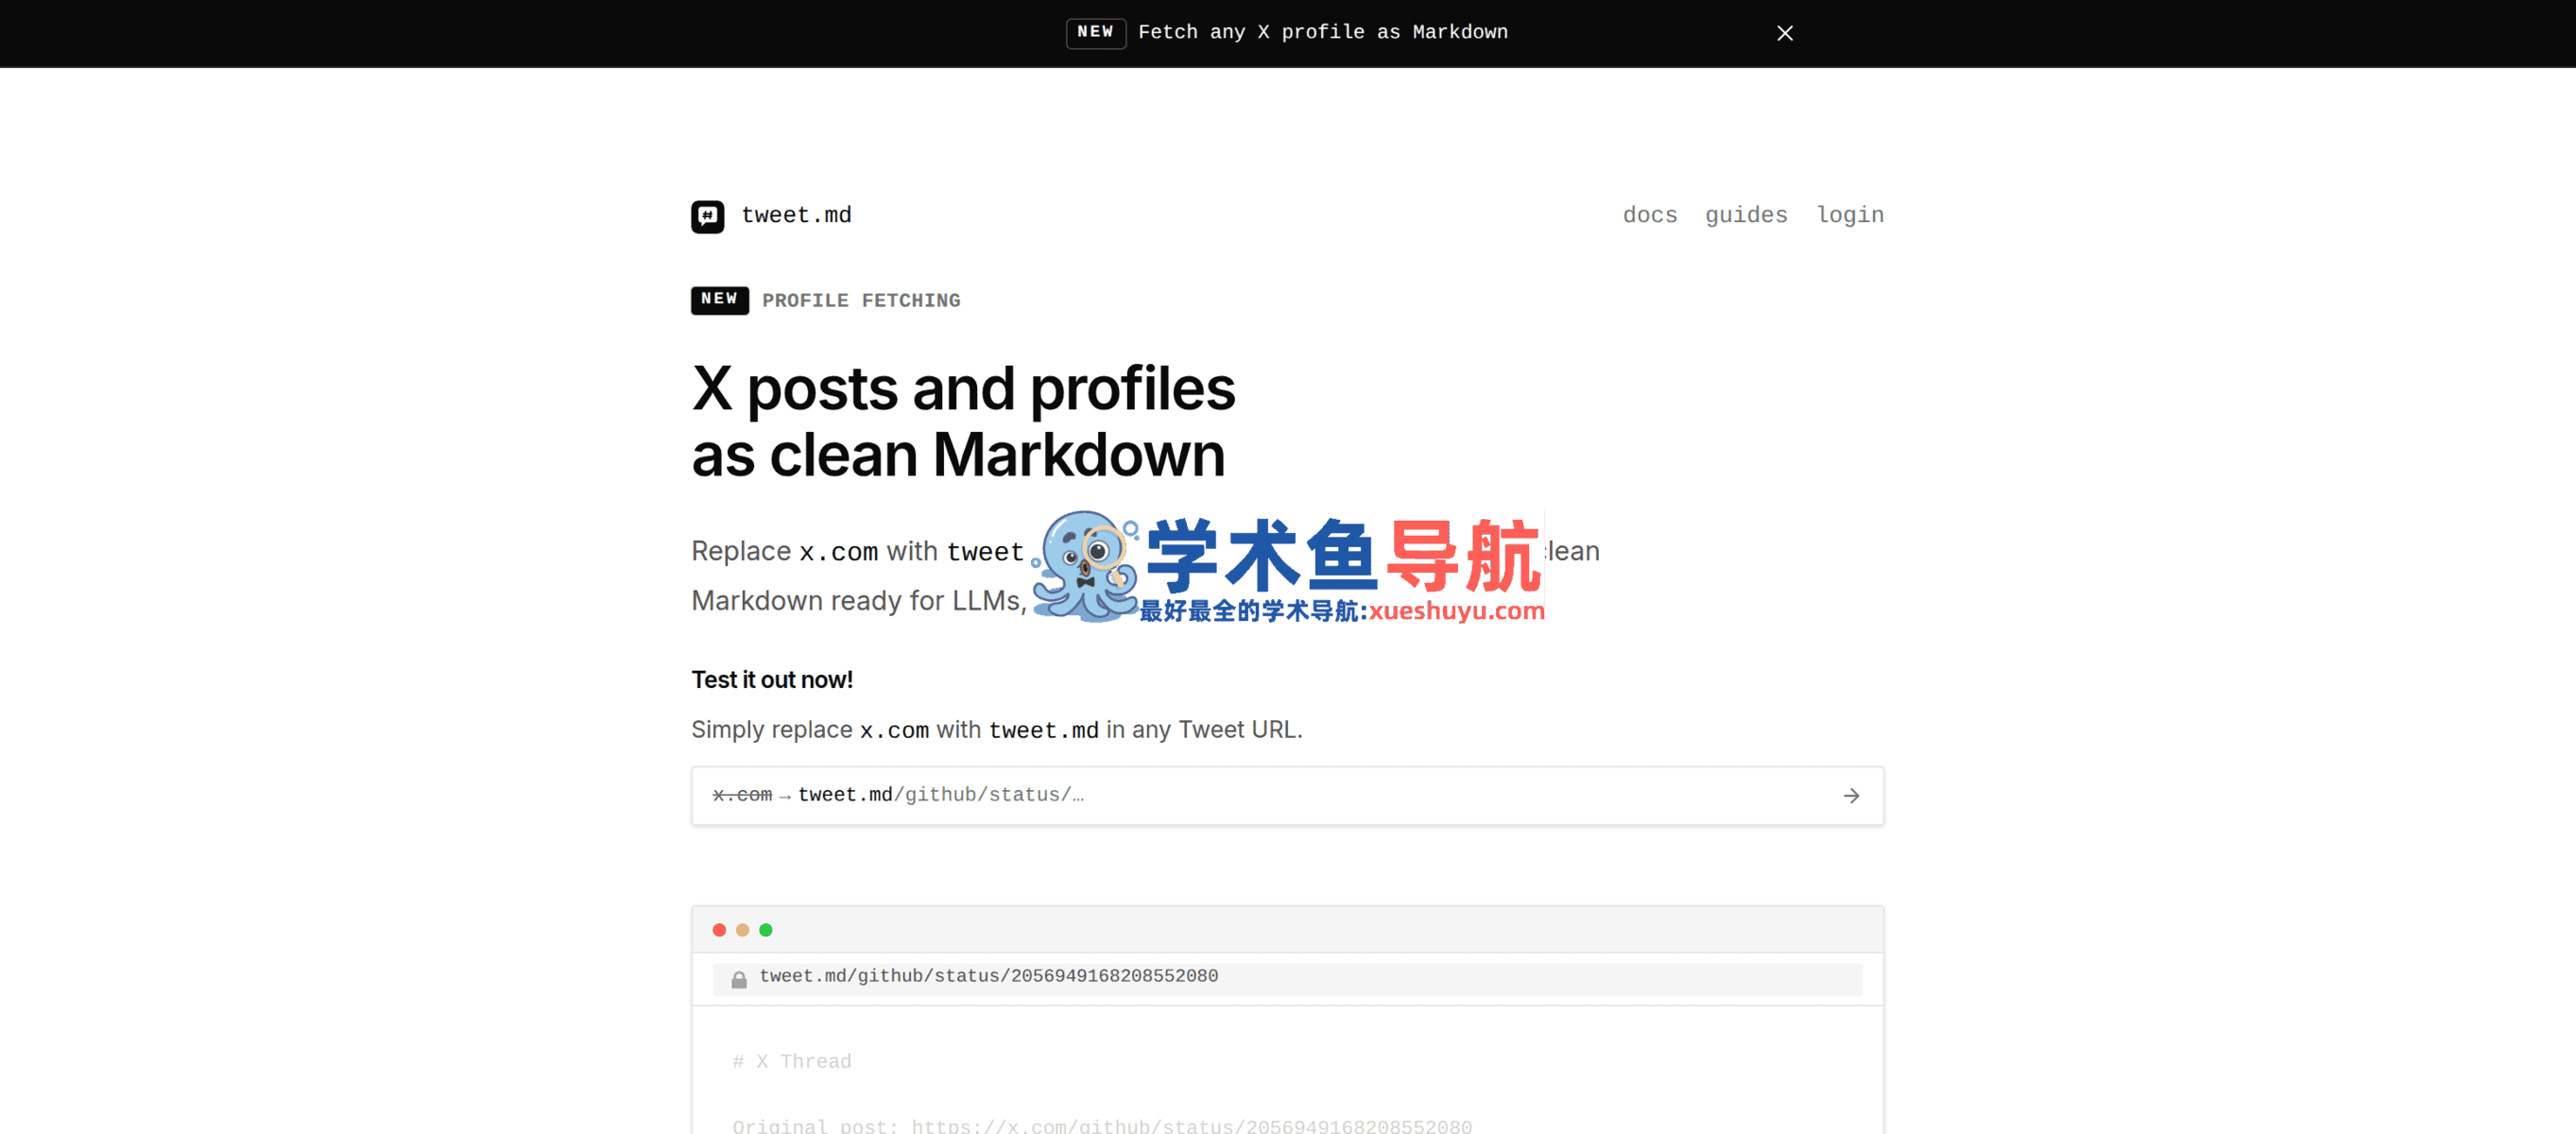Click the xueshuyu.com watermark text
This screenshot has height=1134, width=2576.
[x=1456, y=610]
